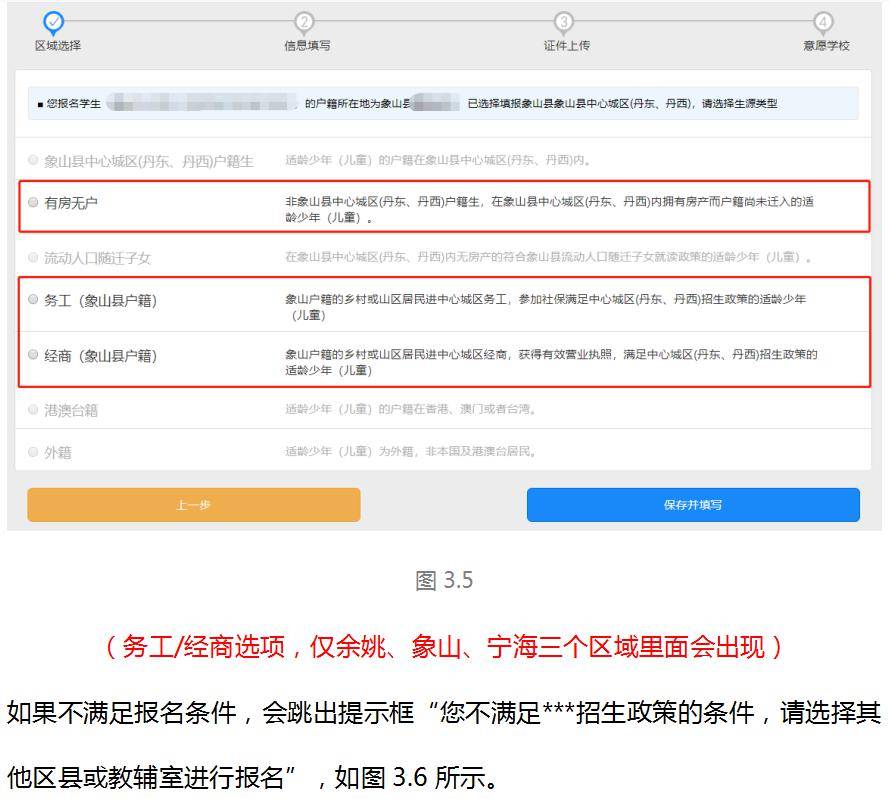The image size is (889, 799).
Task: Click the checkmark icon for 区域选择 step
Action: coord(55,22)
